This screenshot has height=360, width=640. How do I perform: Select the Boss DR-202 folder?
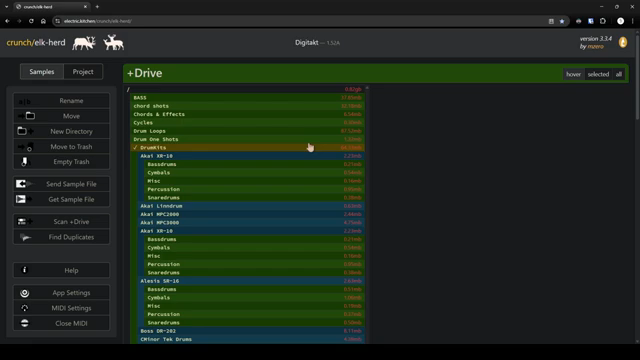pos(251,331)
